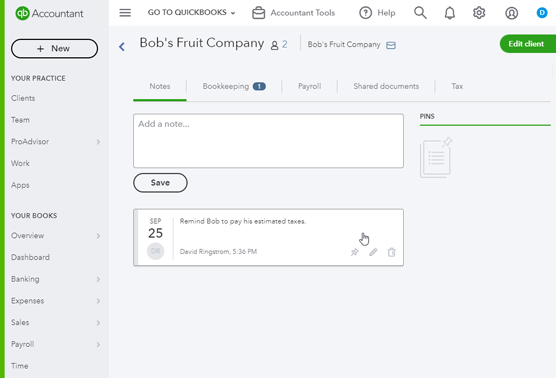Click the Help label
The height and width of the screenshot is (378, 556).
(386, 13)
